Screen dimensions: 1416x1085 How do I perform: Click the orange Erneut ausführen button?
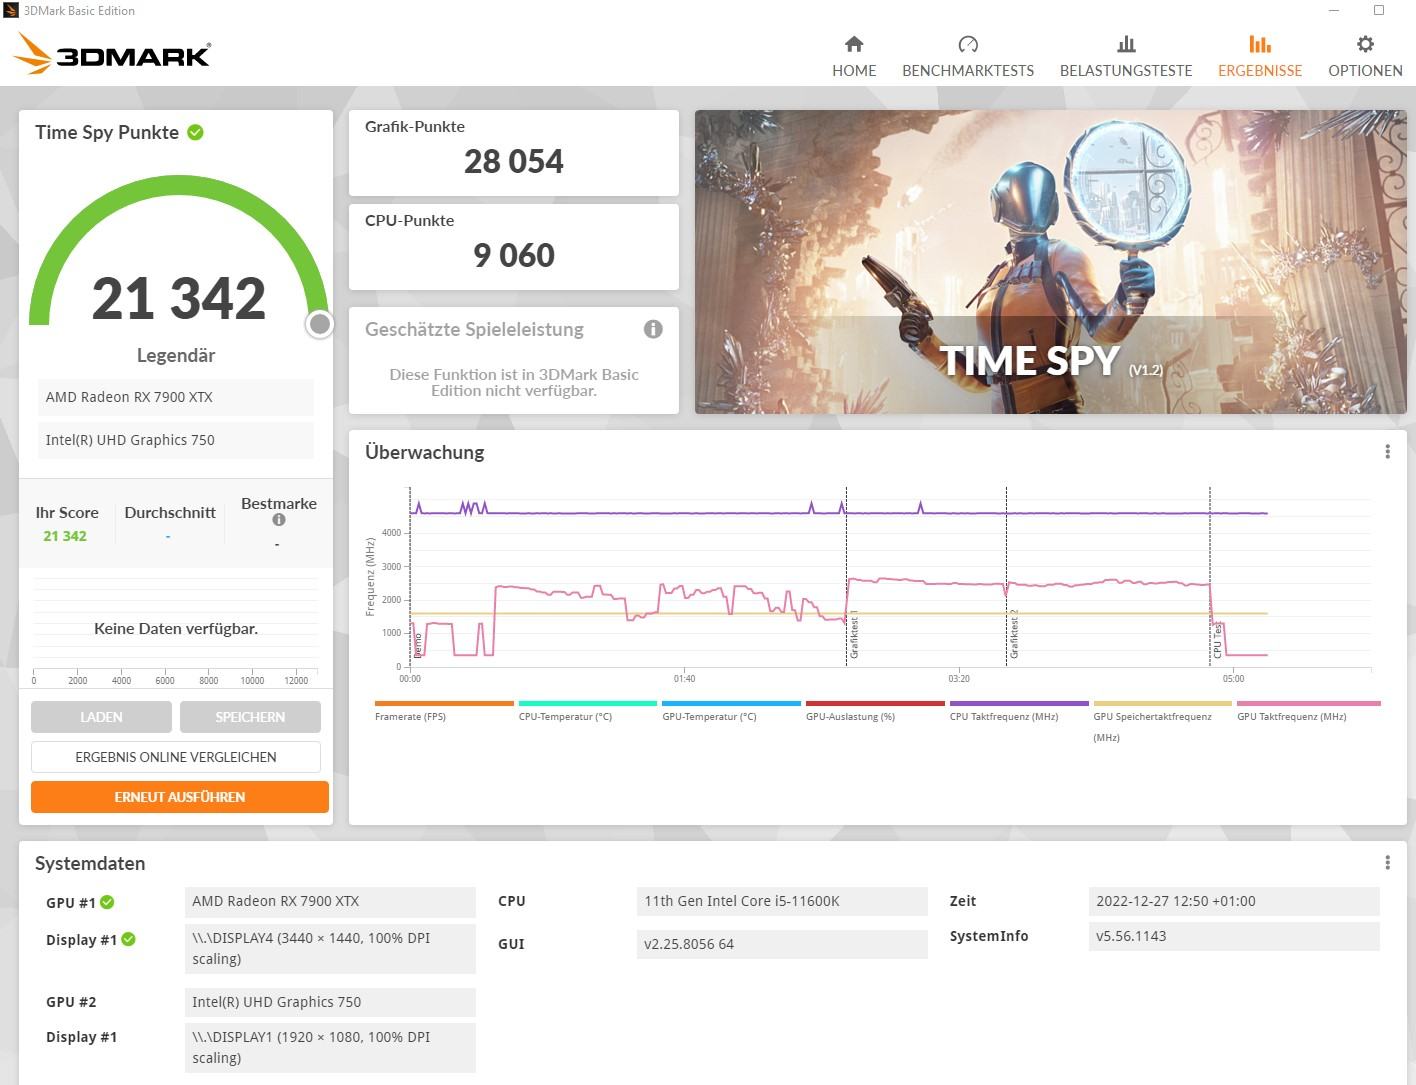[180, 797]
